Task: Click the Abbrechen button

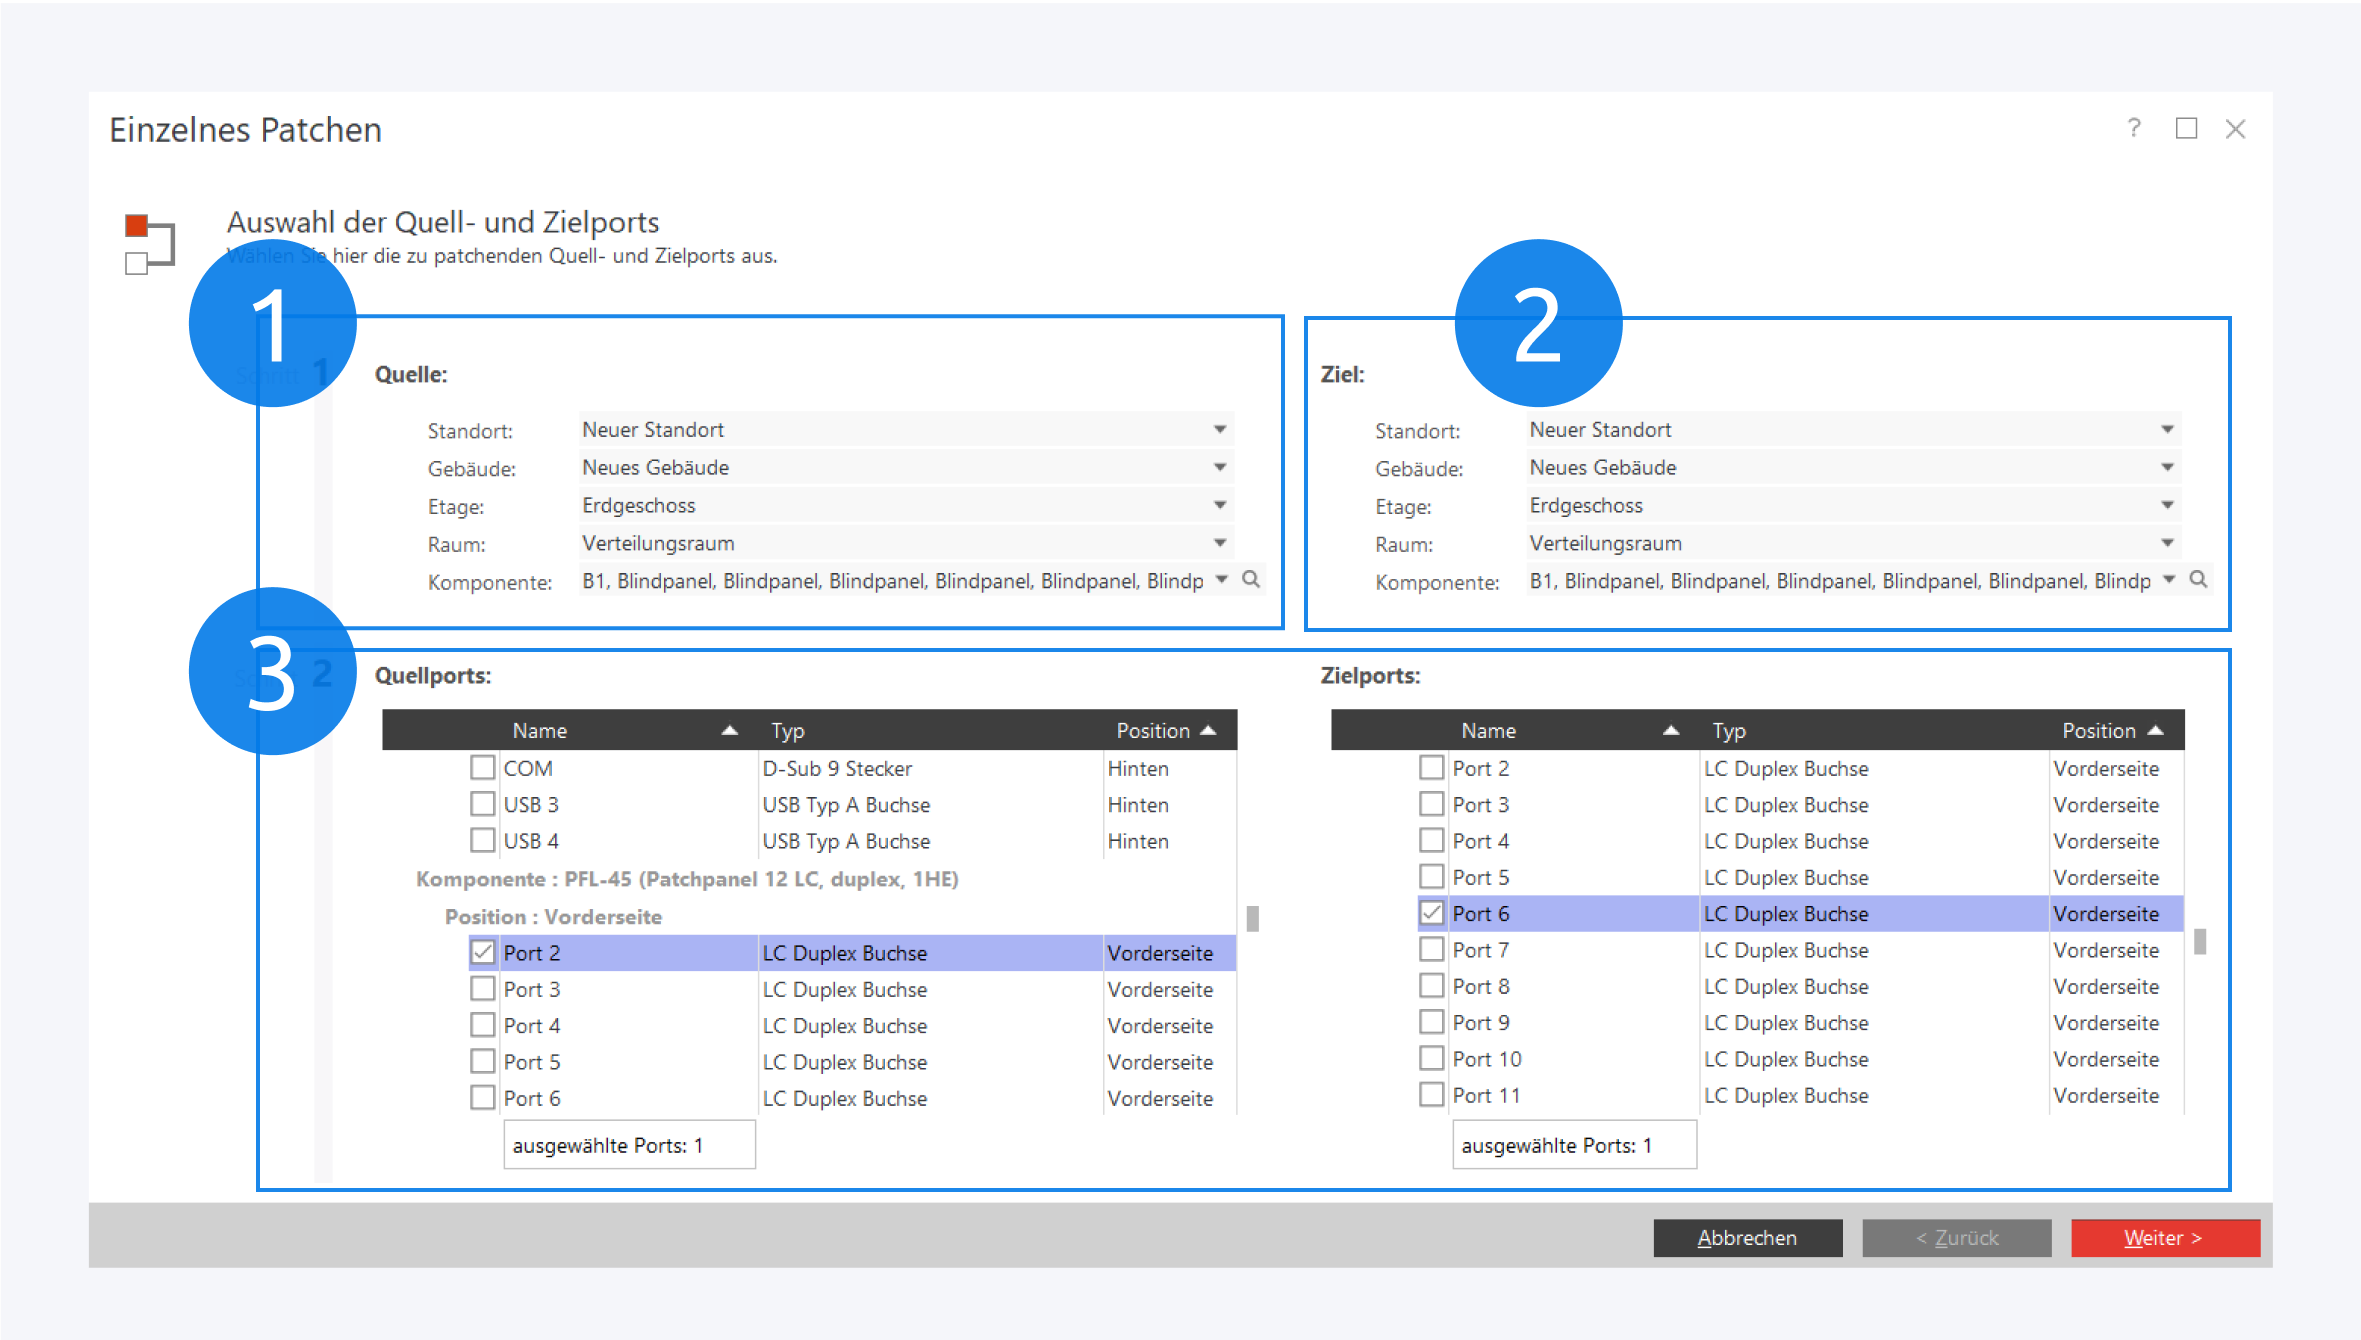Action: (x=1747, y=1237)
